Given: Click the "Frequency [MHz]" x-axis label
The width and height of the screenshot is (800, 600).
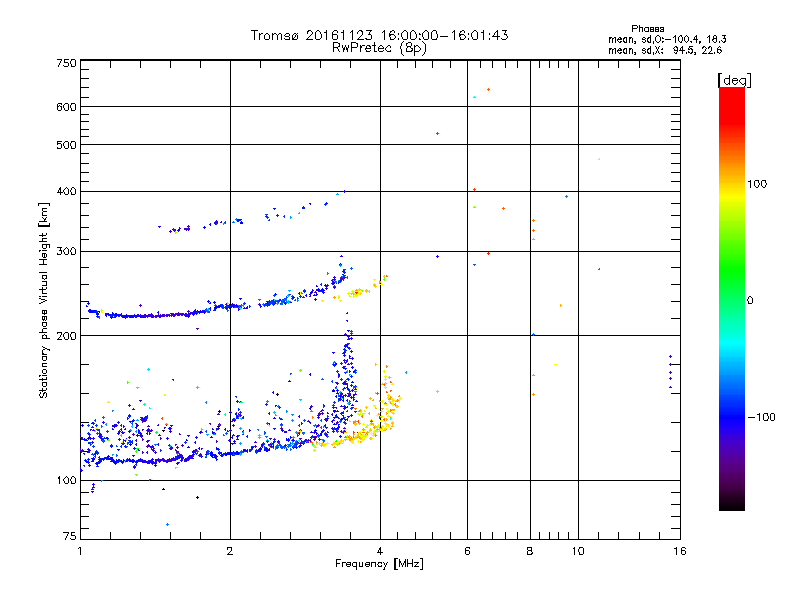Looking at the screenshot, I should pyautogui.click(x=379, y=563).
